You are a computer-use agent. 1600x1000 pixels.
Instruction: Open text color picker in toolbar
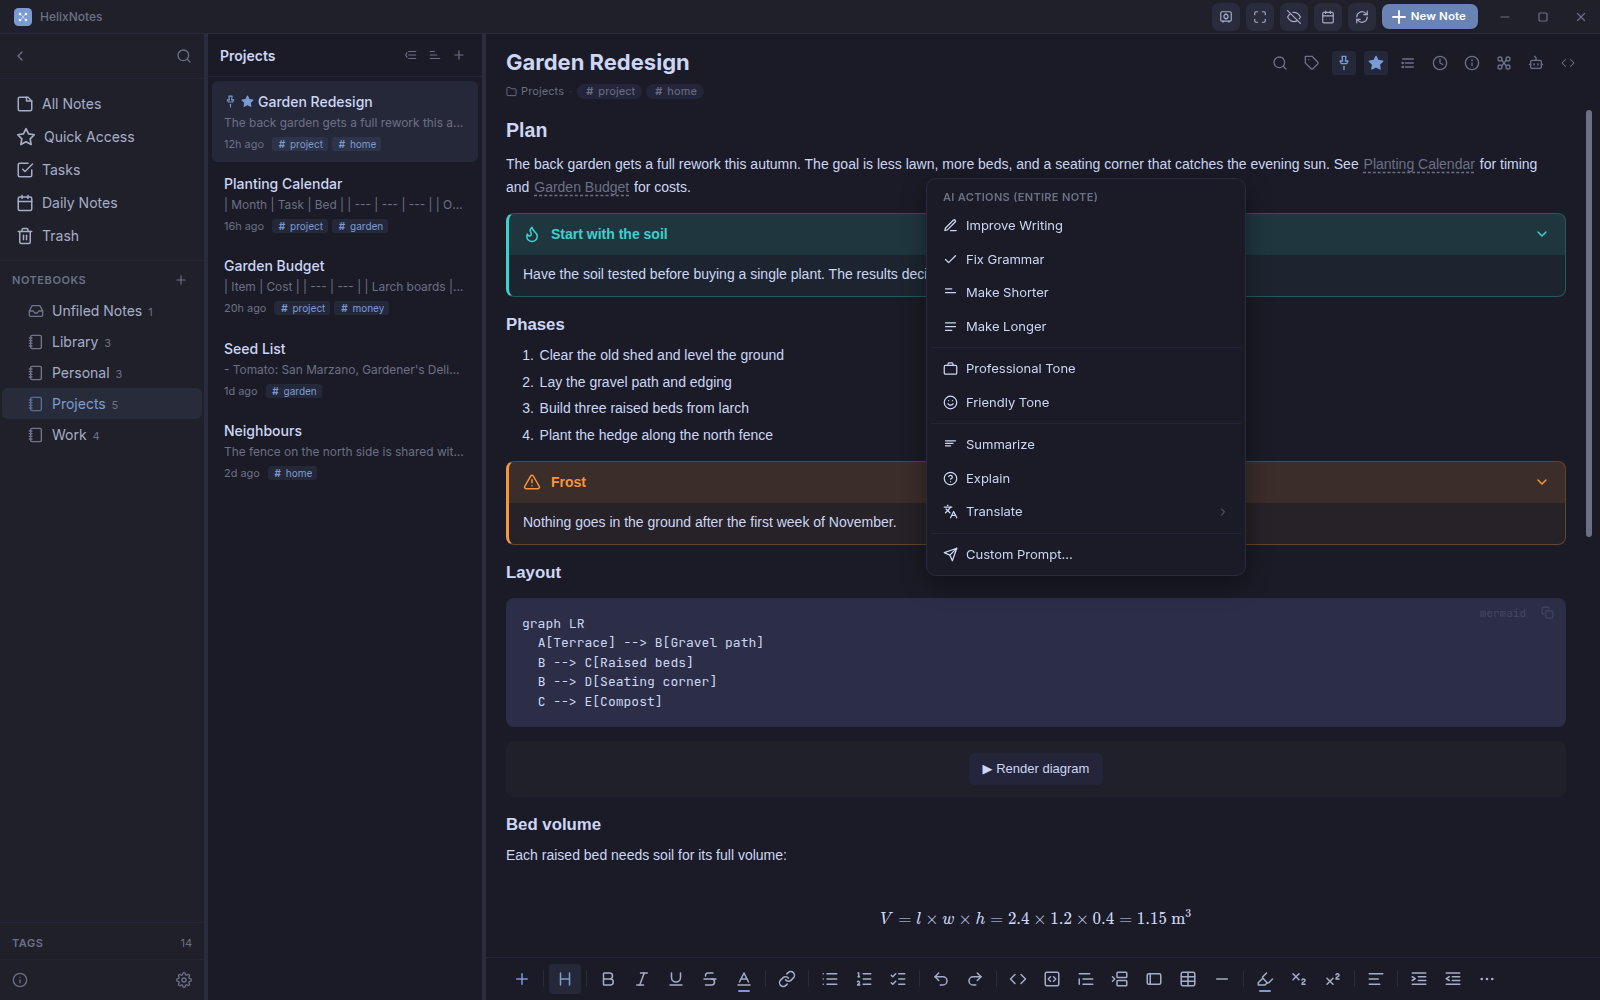(x=744, y=979)
